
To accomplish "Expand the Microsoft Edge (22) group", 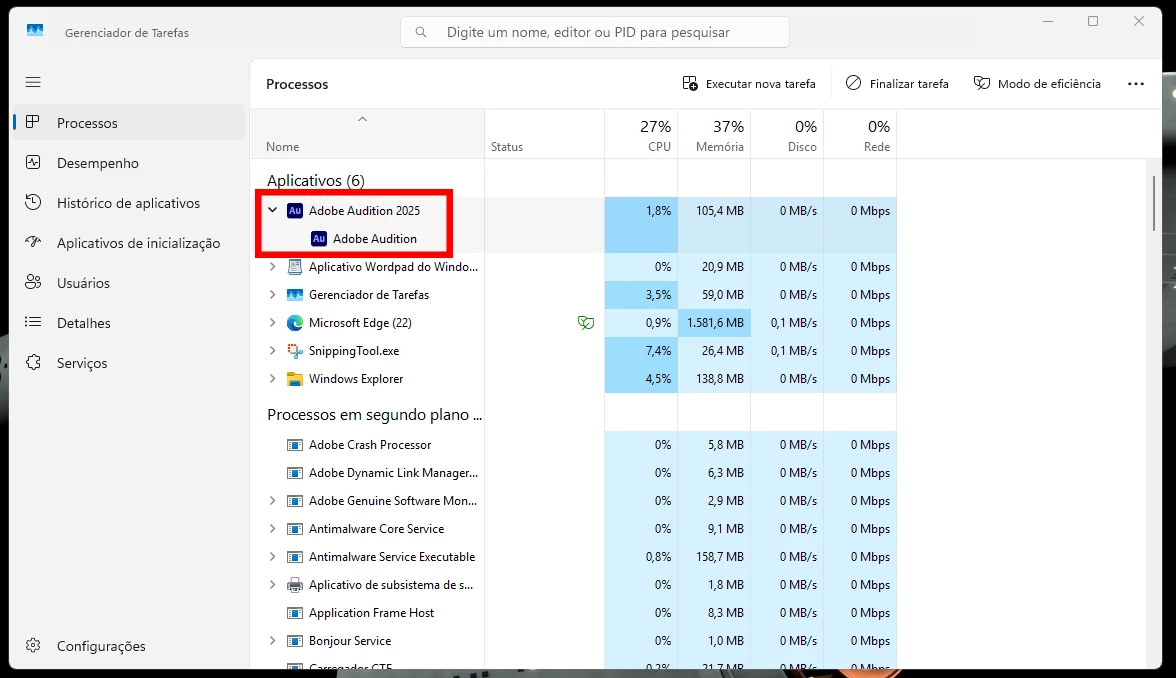I will pyautogui.click(x=273, y=322).
